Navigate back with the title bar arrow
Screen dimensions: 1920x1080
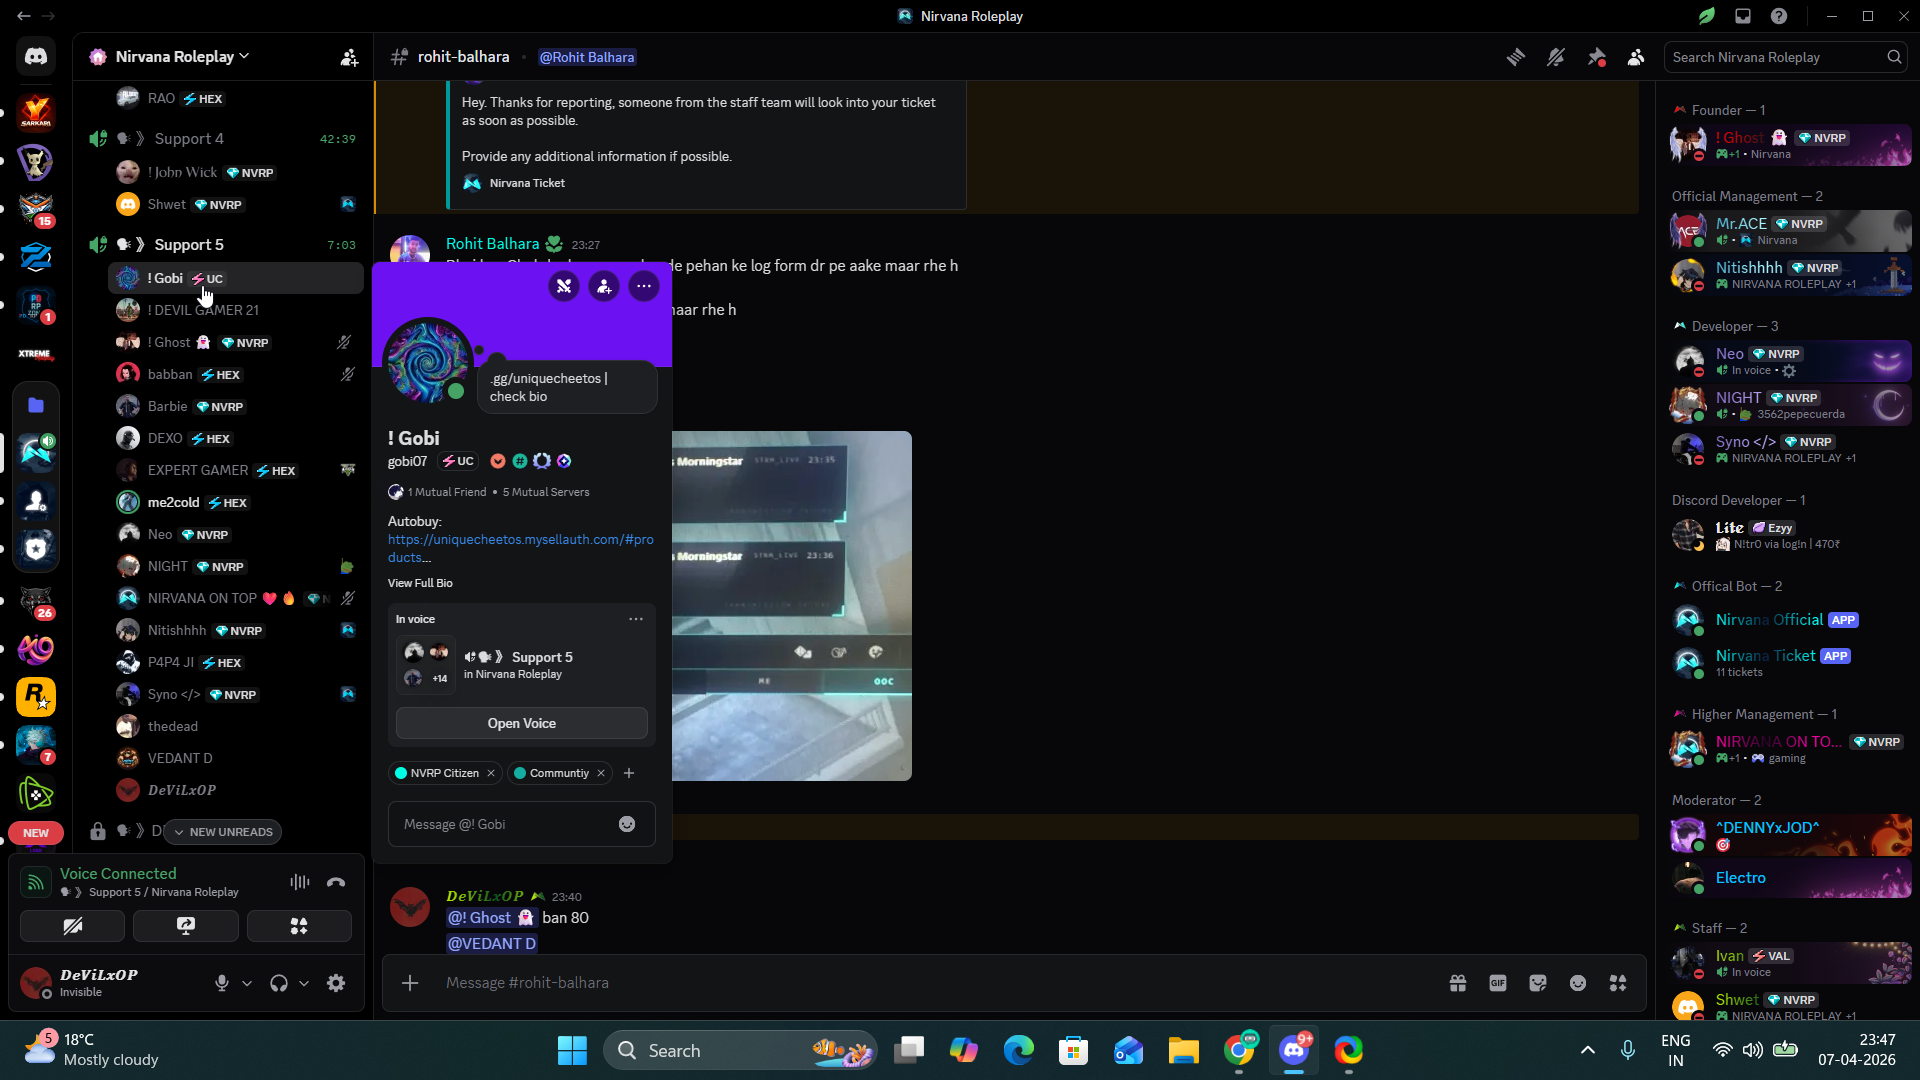pos(24,16)
